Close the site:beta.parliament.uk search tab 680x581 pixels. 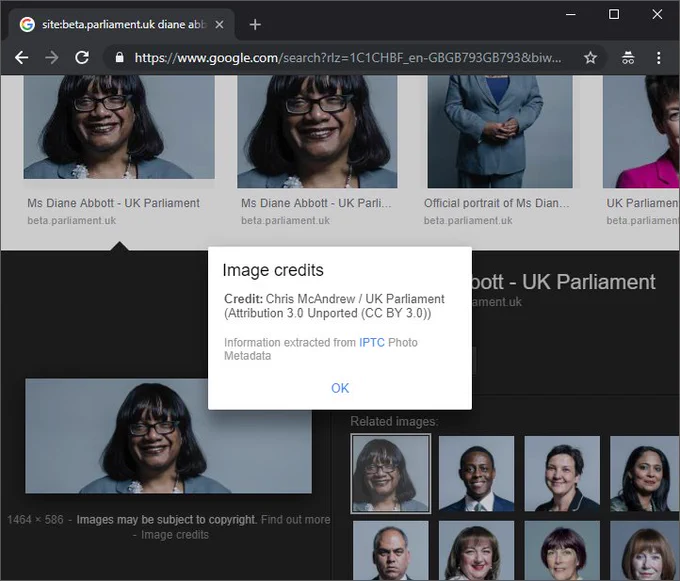[219, 25]
